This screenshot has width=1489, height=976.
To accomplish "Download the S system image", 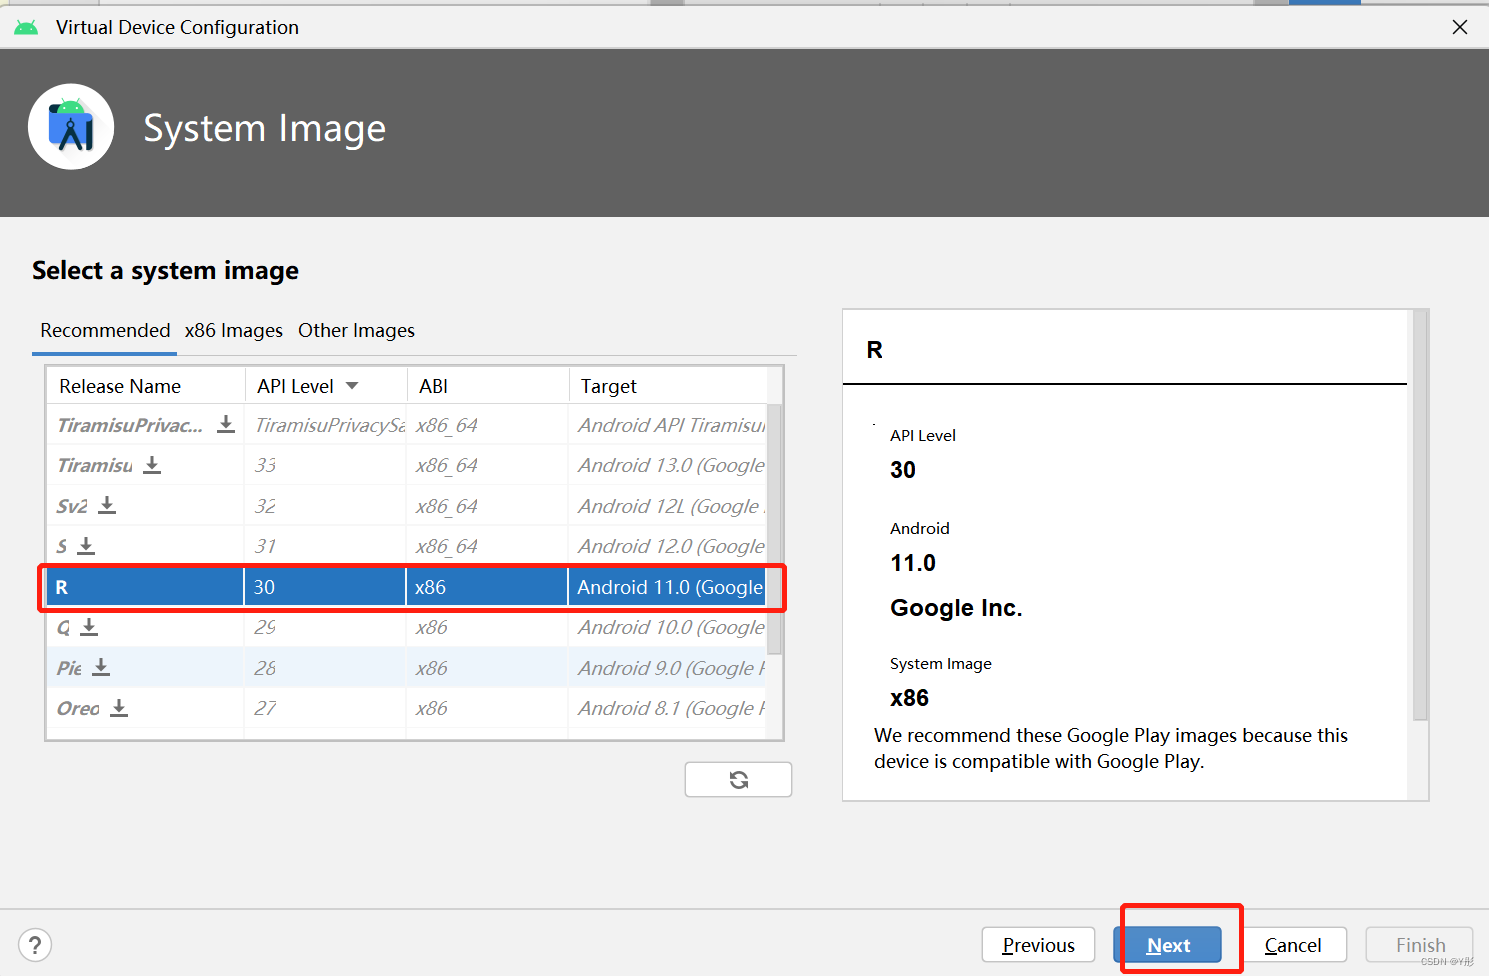I will pyautogui.click(x=87, y=545).
